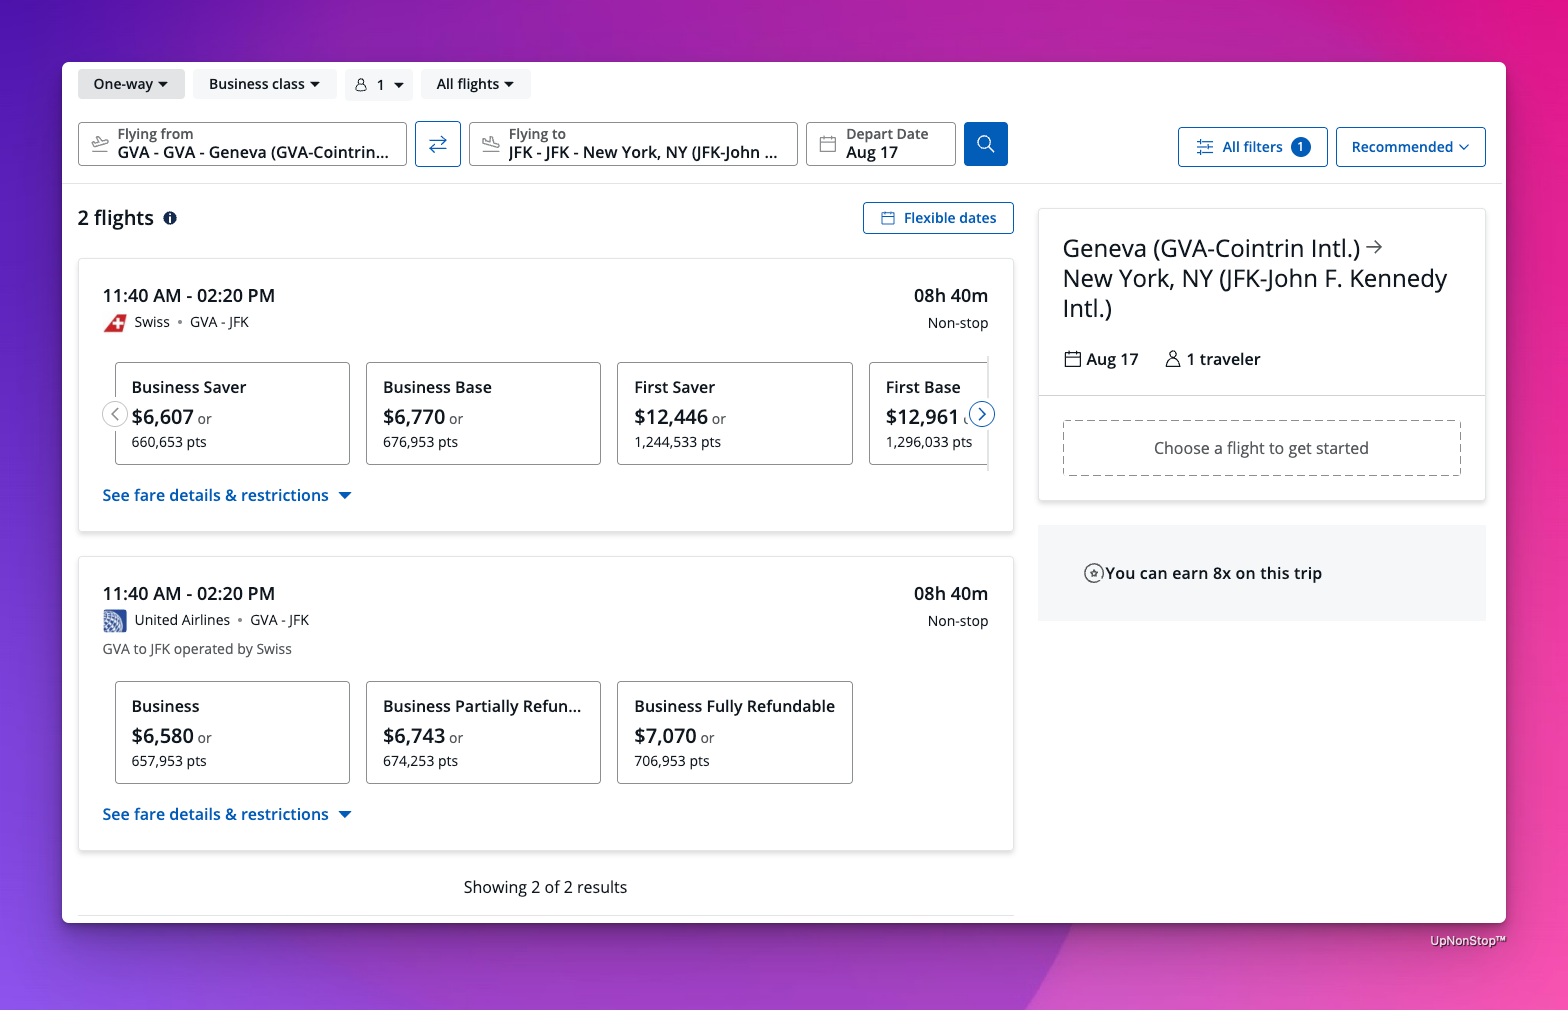The image size is (1568, 1010).
Task: Open the All filters panel
Action: click(1252, 147)
